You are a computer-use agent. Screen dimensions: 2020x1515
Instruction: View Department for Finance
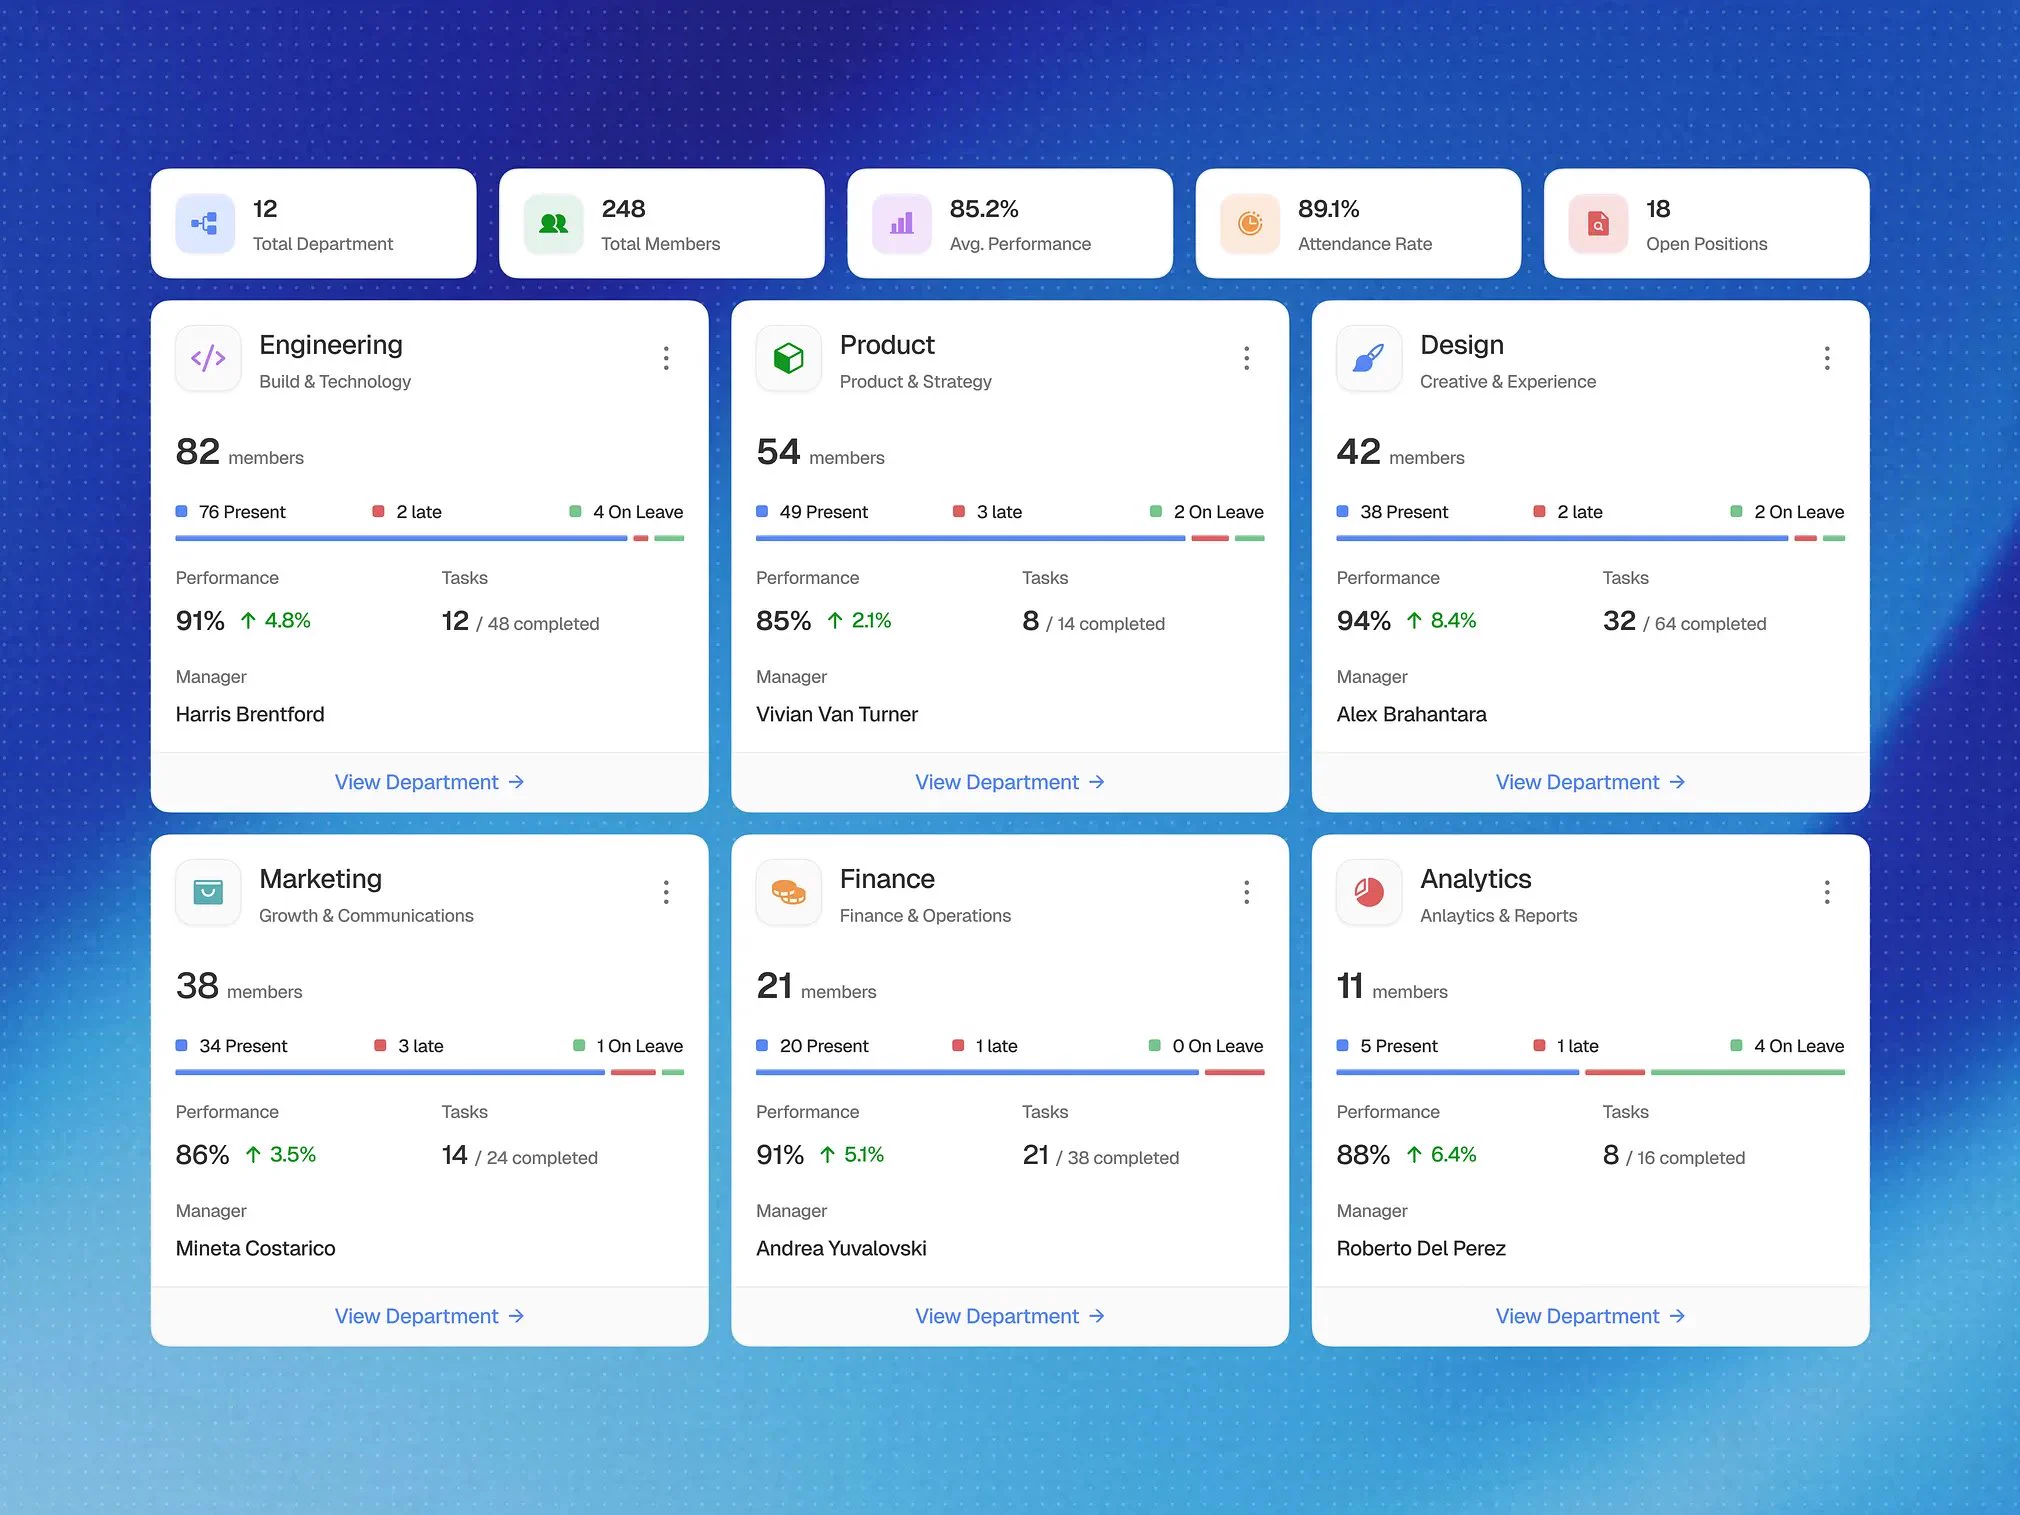[x=1010, y=1316]
